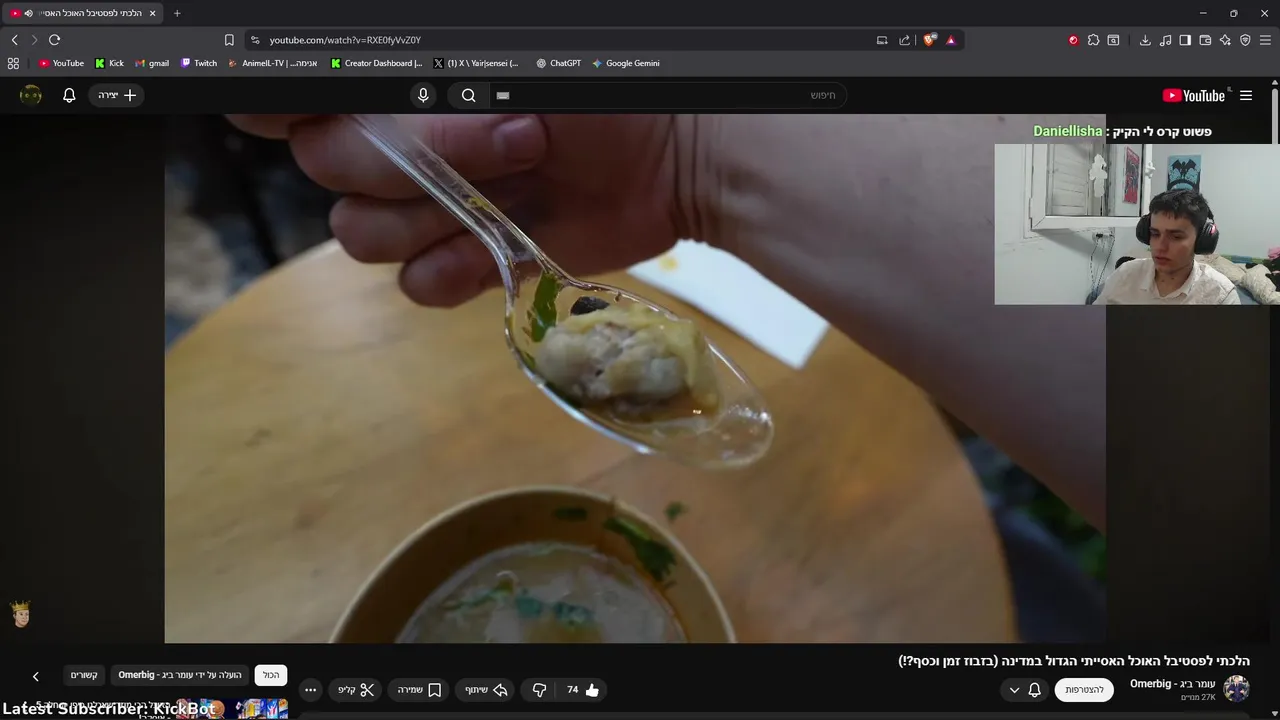Open the extension icon with red circle
This screenshot has width=1280, height=720.
click(1073, 40)
